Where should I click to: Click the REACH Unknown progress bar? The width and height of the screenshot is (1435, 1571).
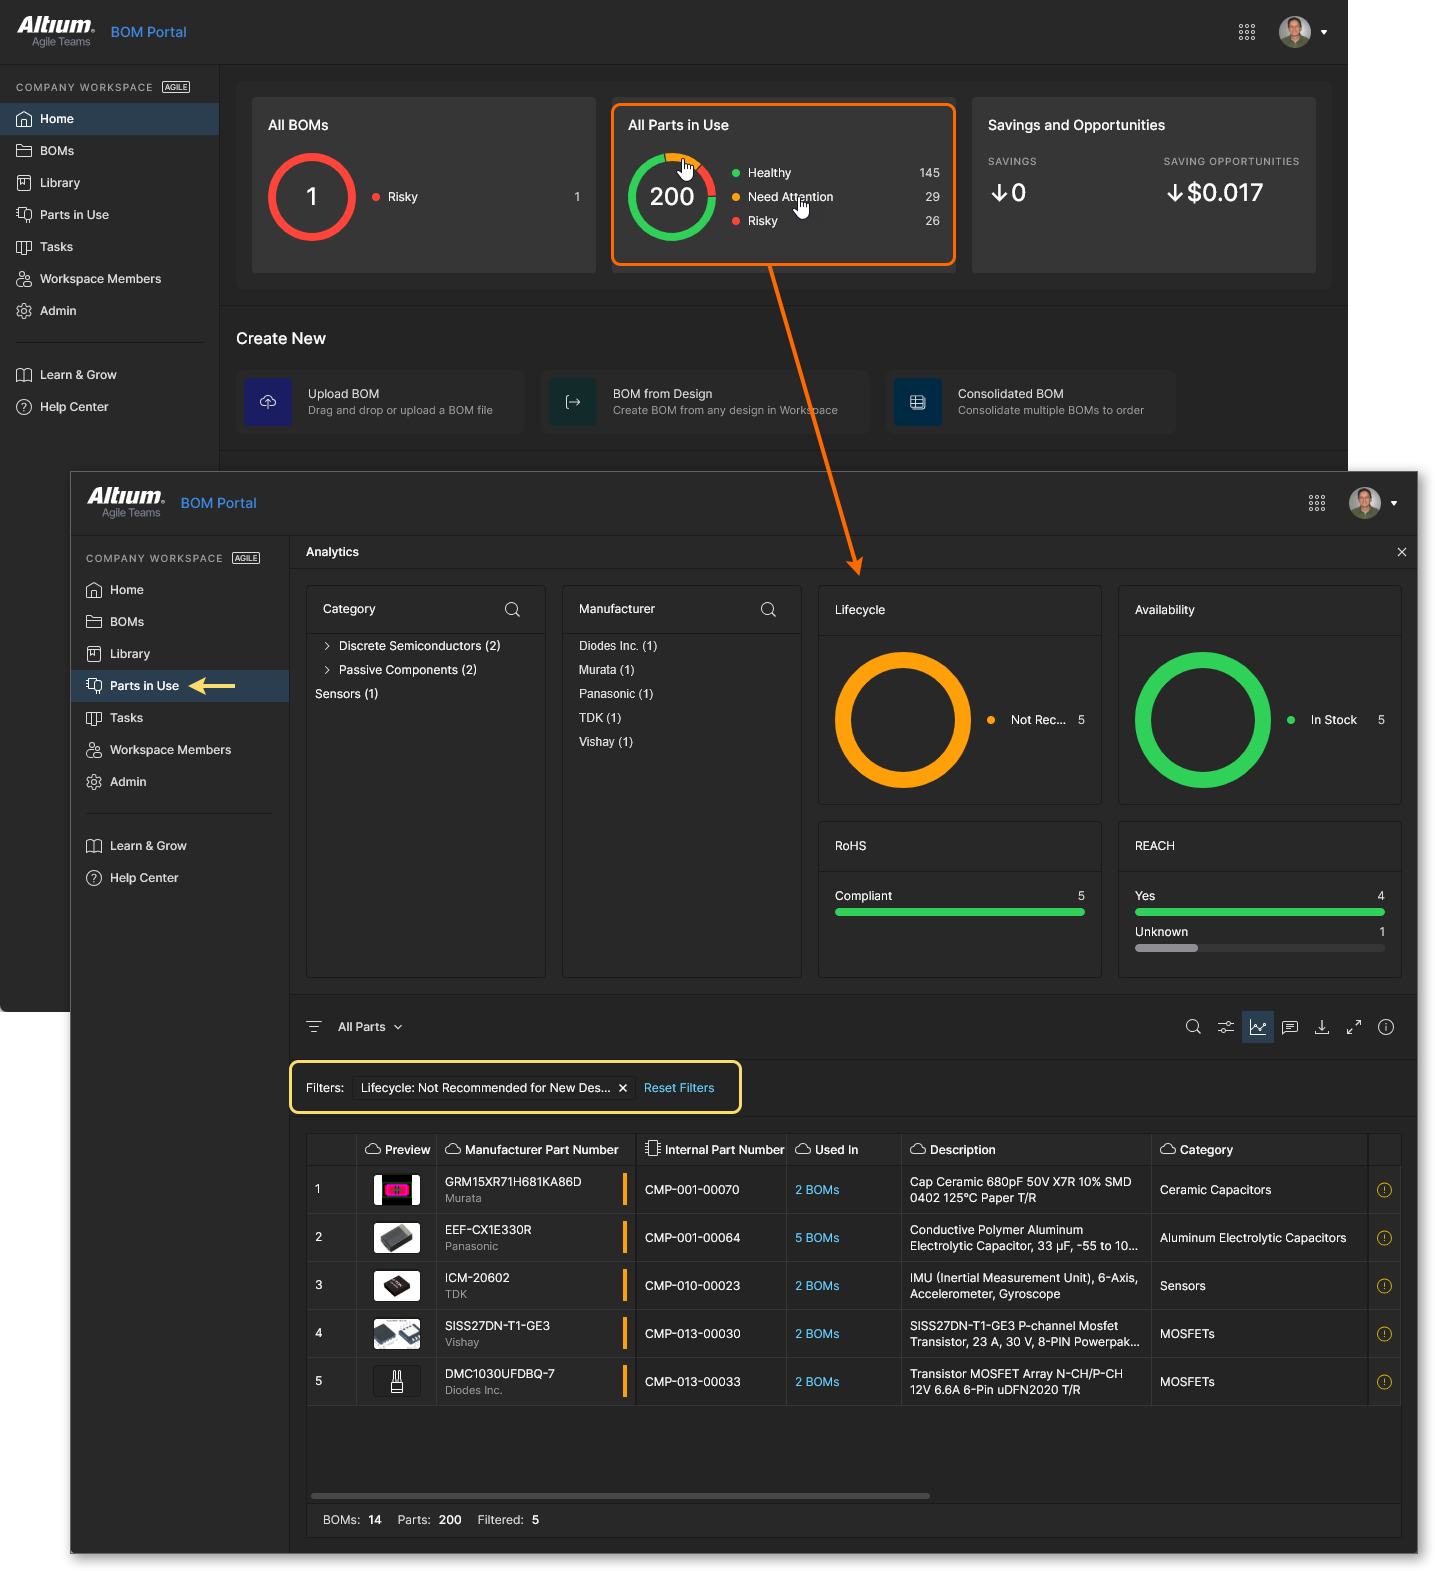(x=1260, y=948)
